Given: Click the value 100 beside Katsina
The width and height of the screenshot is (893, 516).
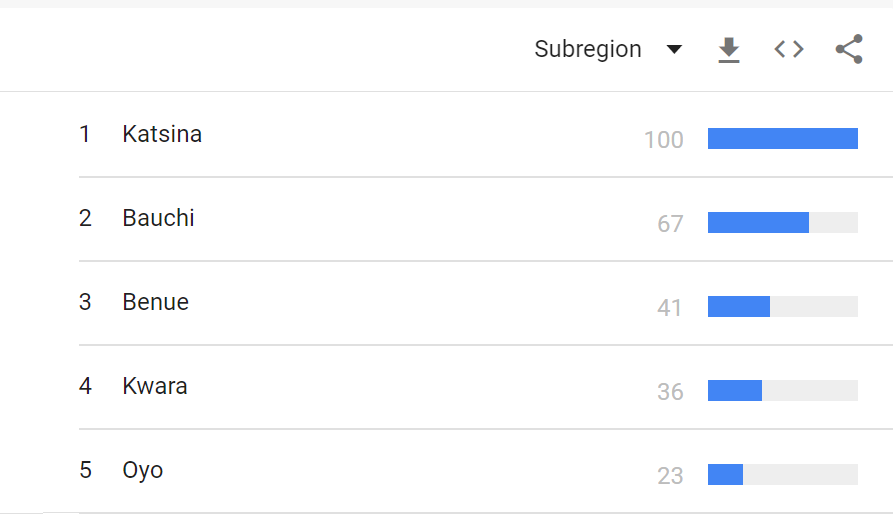Looking at the screenshot, I should [x=664, y=140].
